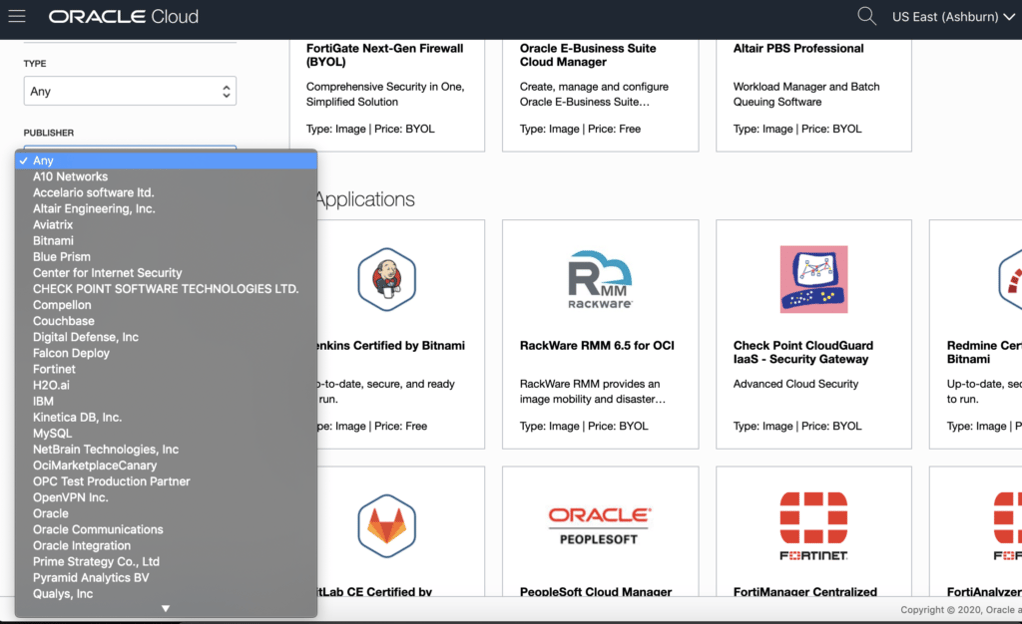This screenshot has width=1022, height=624.
Task: Click the search magnifier icon
Action: point(866,16)
